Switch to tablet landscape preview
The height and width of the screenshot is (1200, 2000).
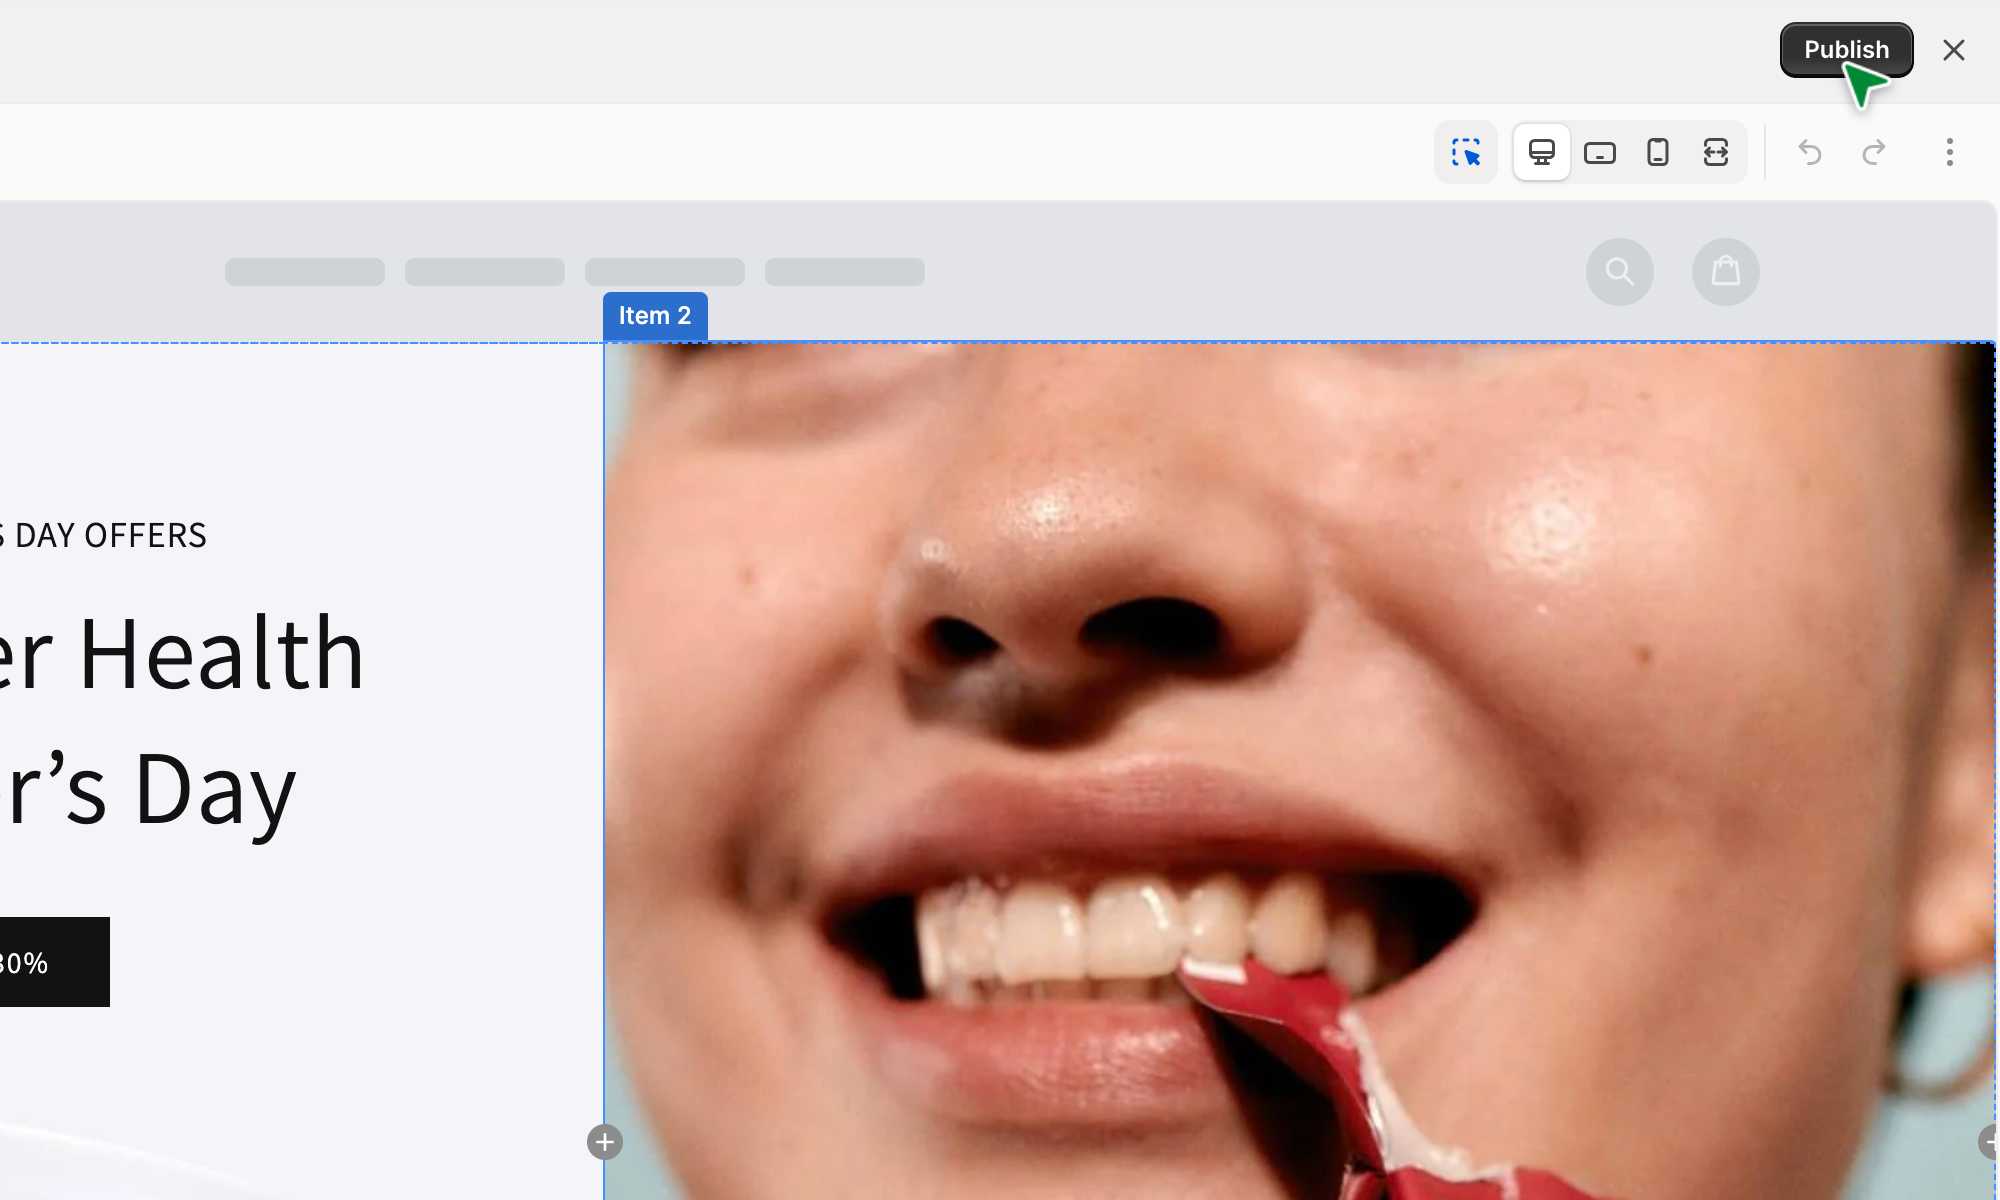(1600, 152)
